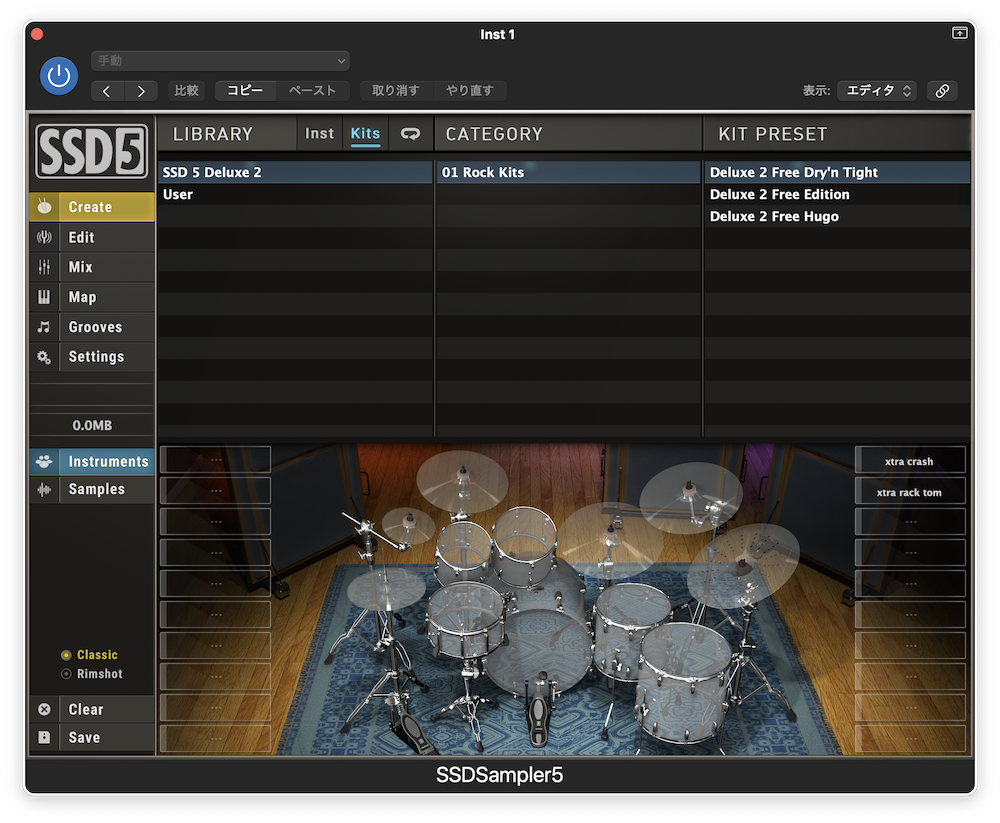This screenshot has height=823, width=1000.
Task: Click the floor tom drum in kit
Action: coord(686,683)
